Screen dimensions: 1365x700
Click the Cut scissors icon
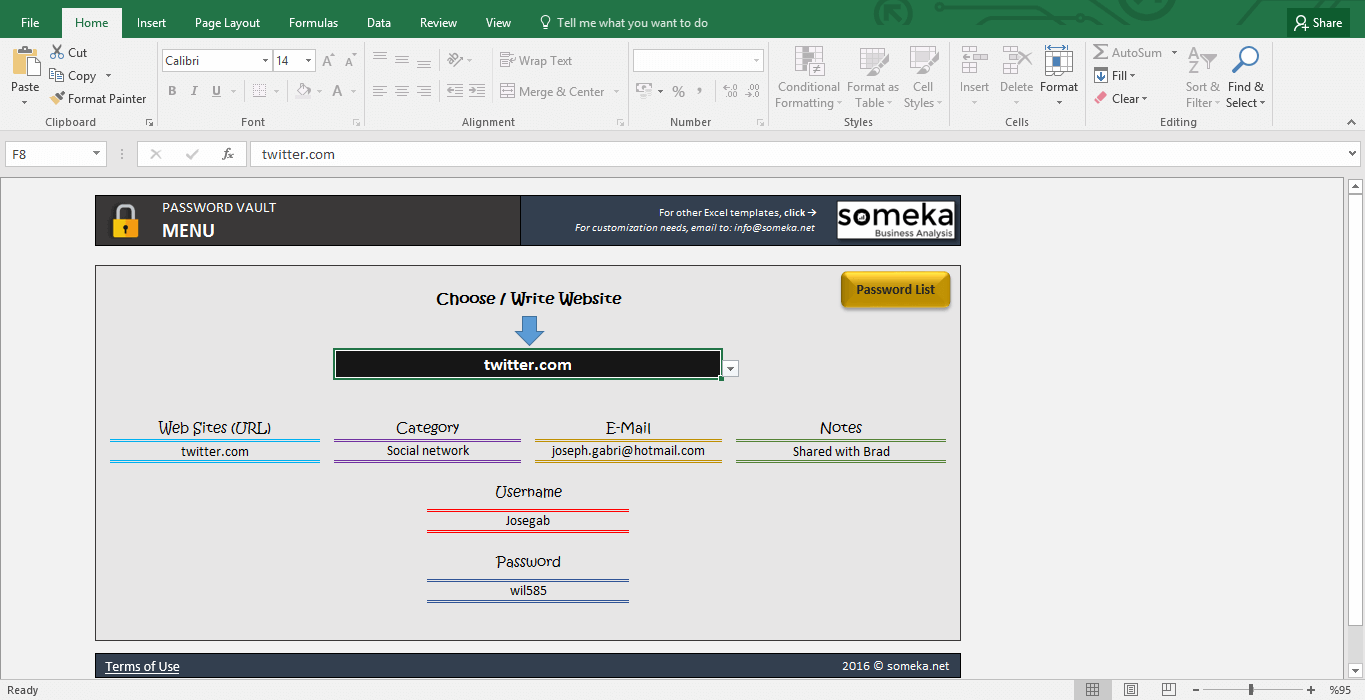coord(57,53)
